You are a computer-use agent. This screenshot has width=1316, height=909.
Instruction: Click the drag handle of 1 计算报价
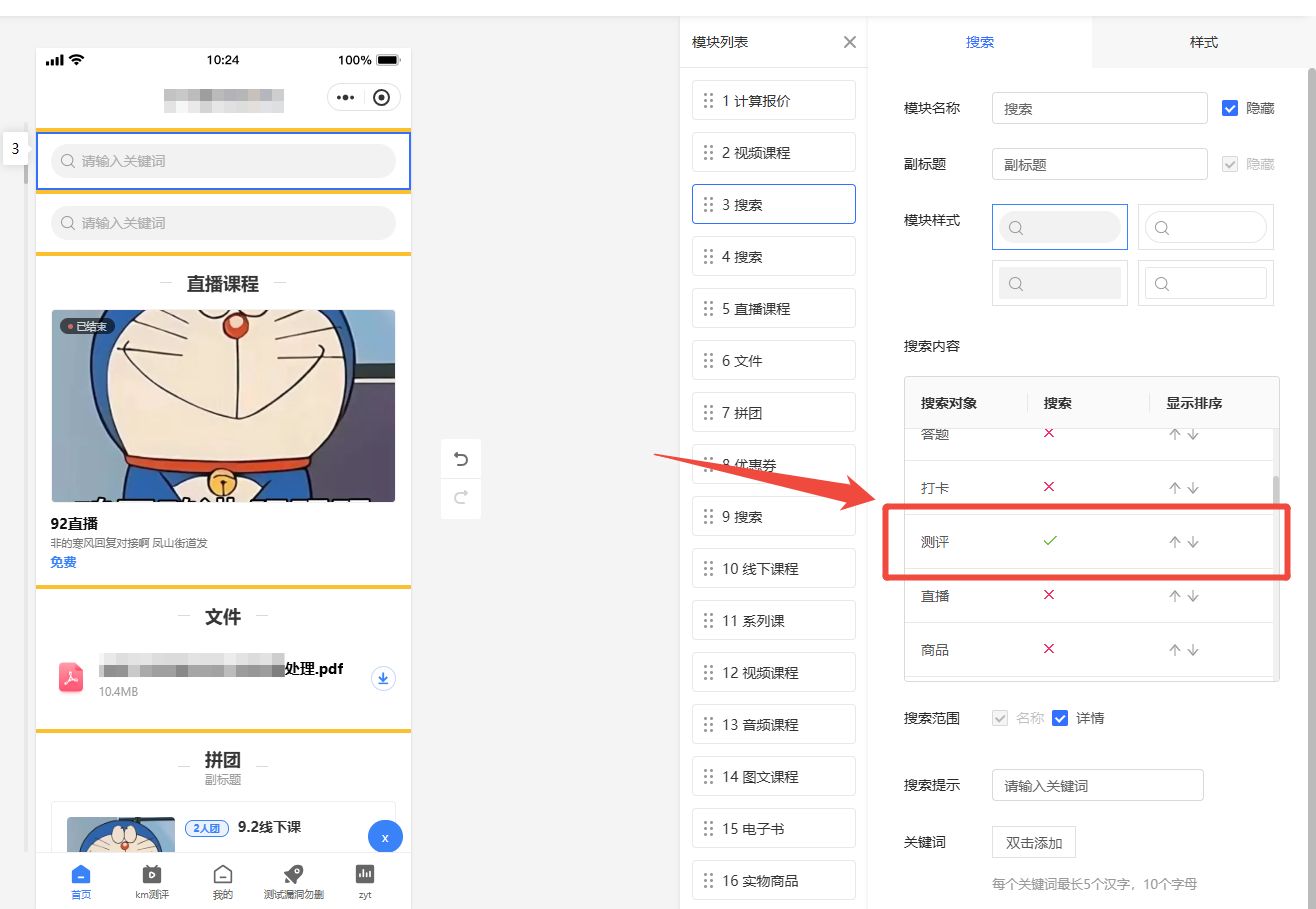[709, 101]
